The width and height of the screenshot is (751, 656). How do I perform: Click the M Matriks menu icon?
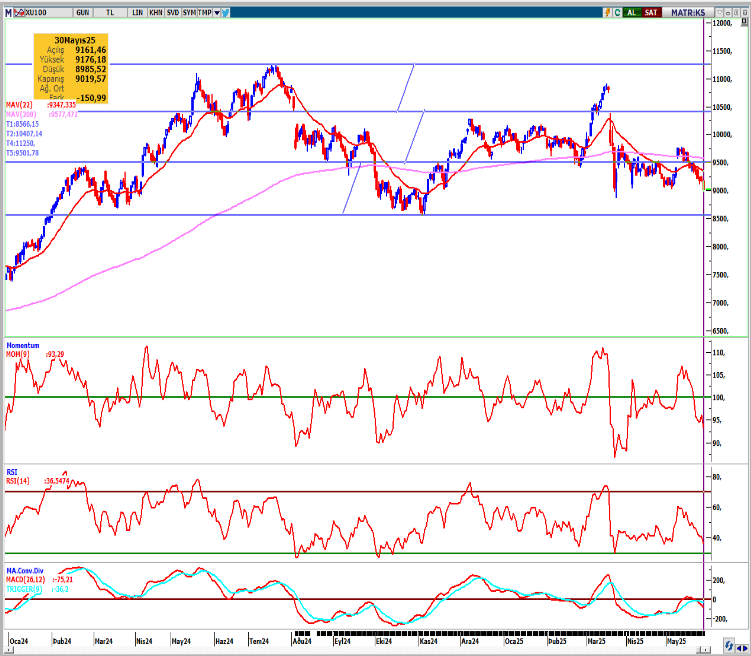8,12
